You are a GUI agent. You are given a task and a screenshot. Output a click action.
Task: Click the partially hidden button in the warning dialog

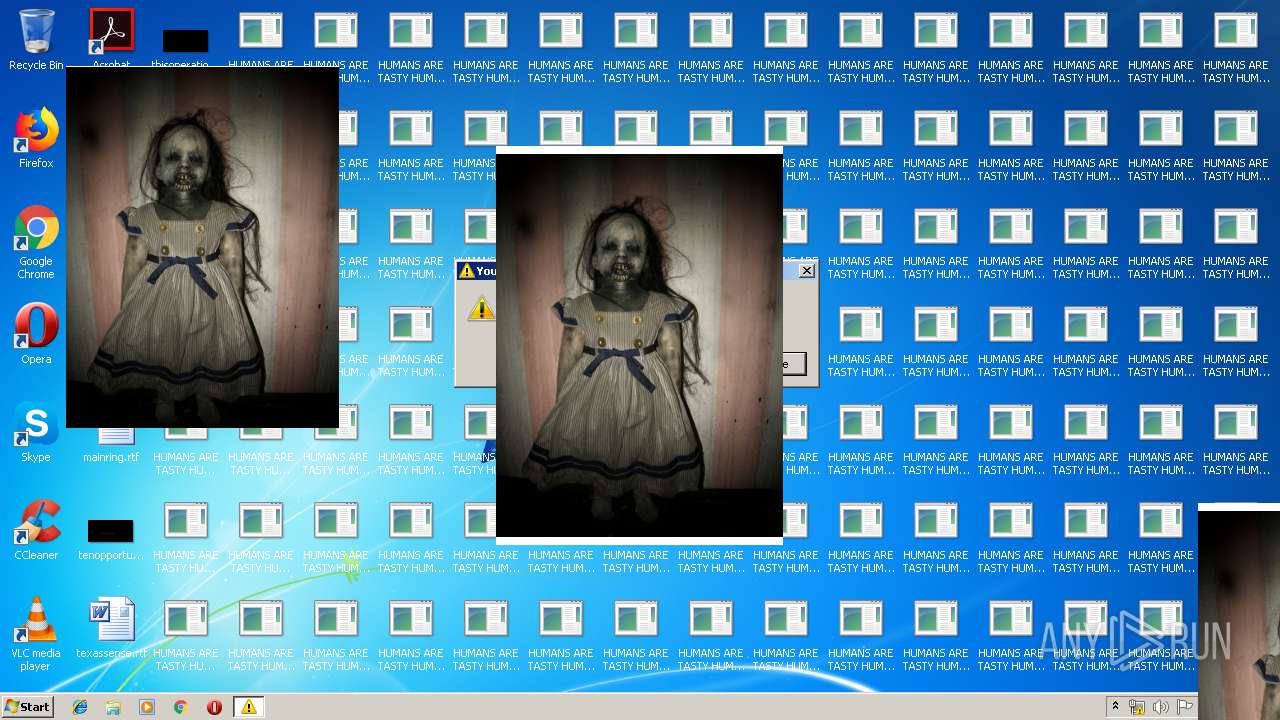(794, 364)
